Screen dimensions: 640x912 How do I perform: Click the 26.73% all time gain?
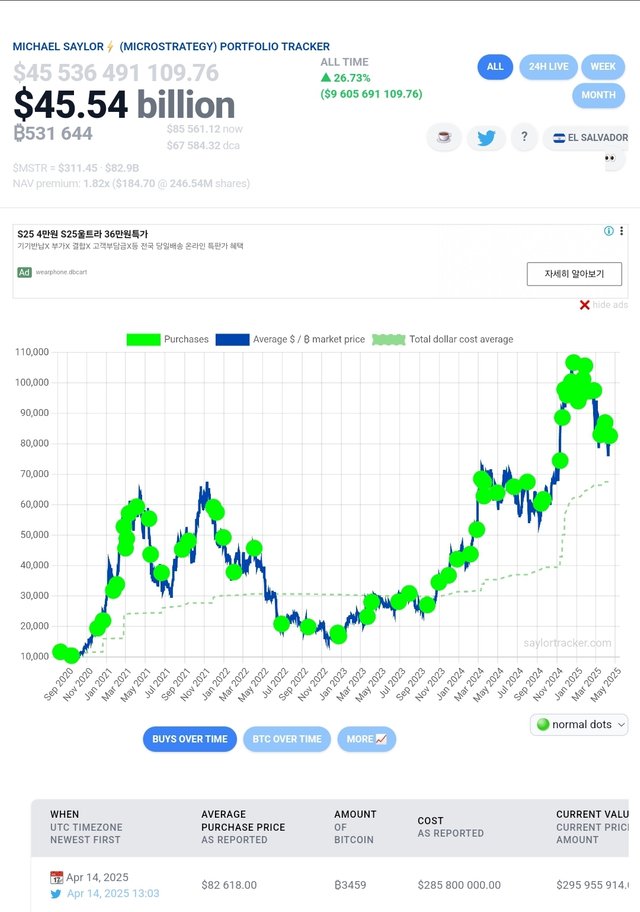point(346,78)
